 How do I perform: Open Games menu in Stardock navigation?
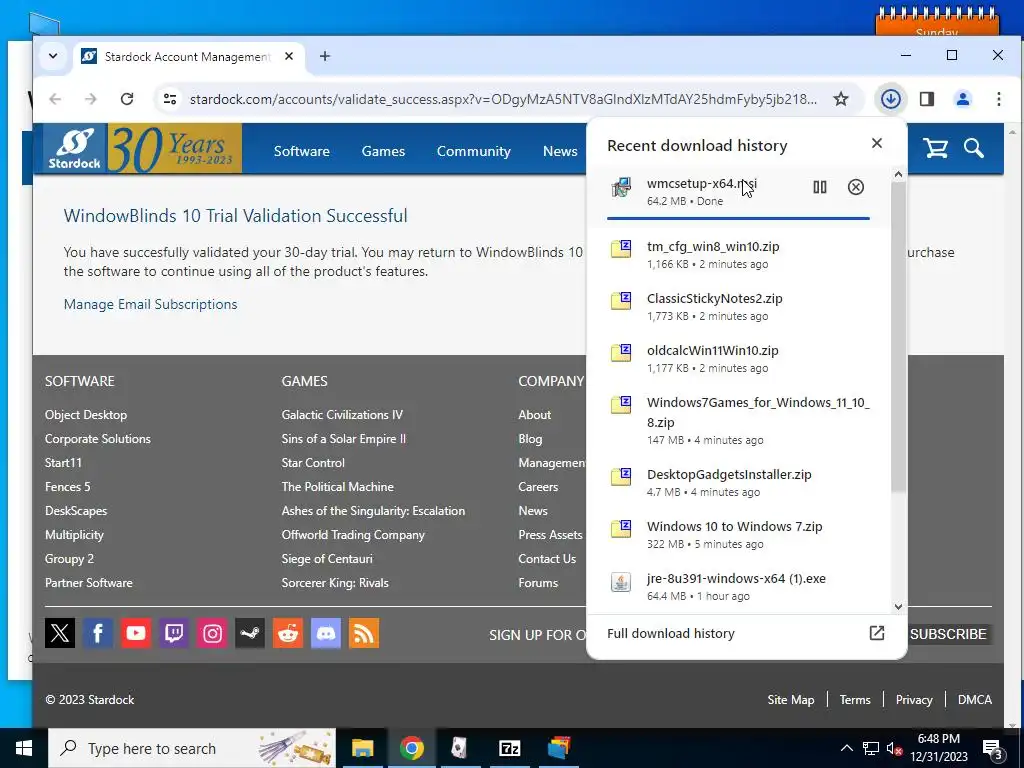(x=383, y=151)
